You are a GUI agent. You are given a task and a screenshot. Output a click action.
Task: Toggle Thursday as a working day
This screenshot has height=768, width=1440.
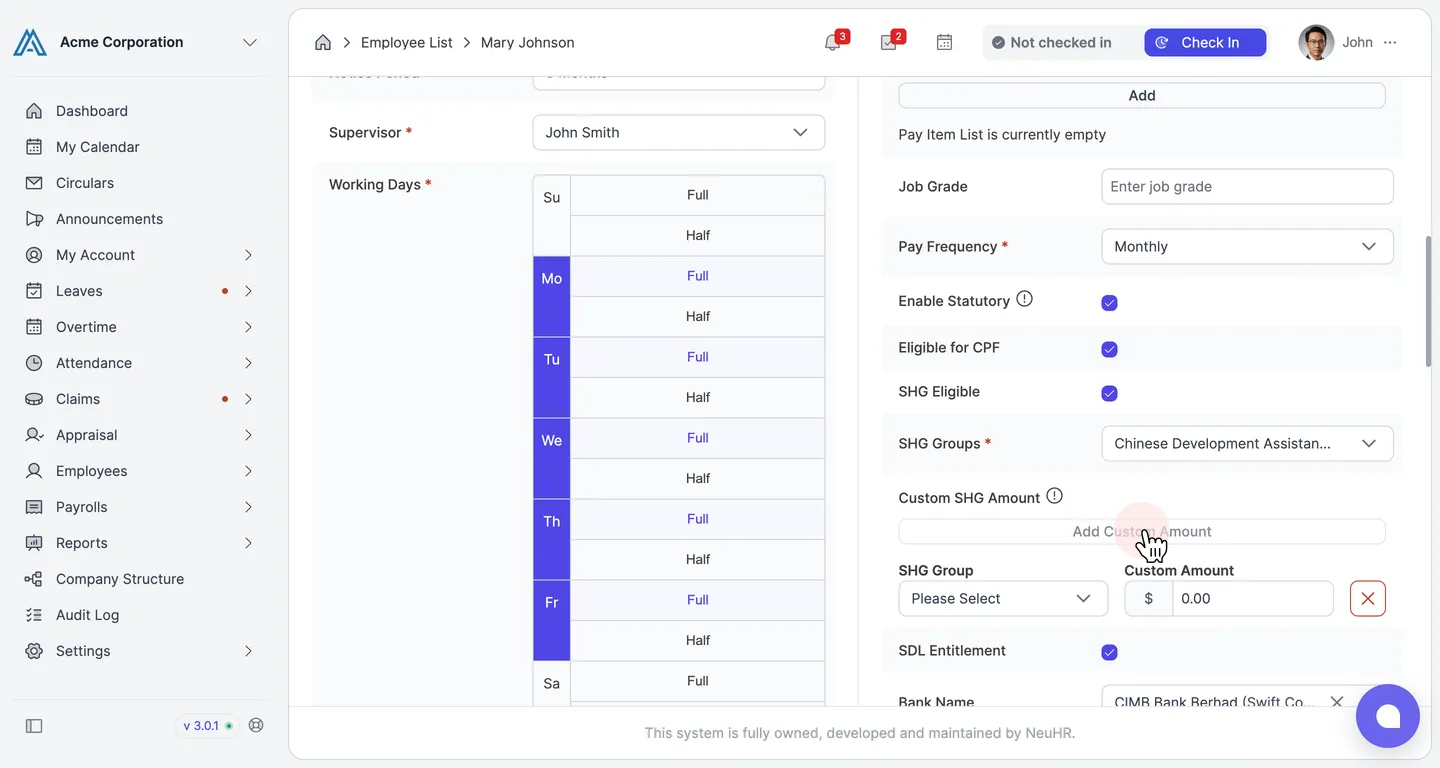click(552, 539)
